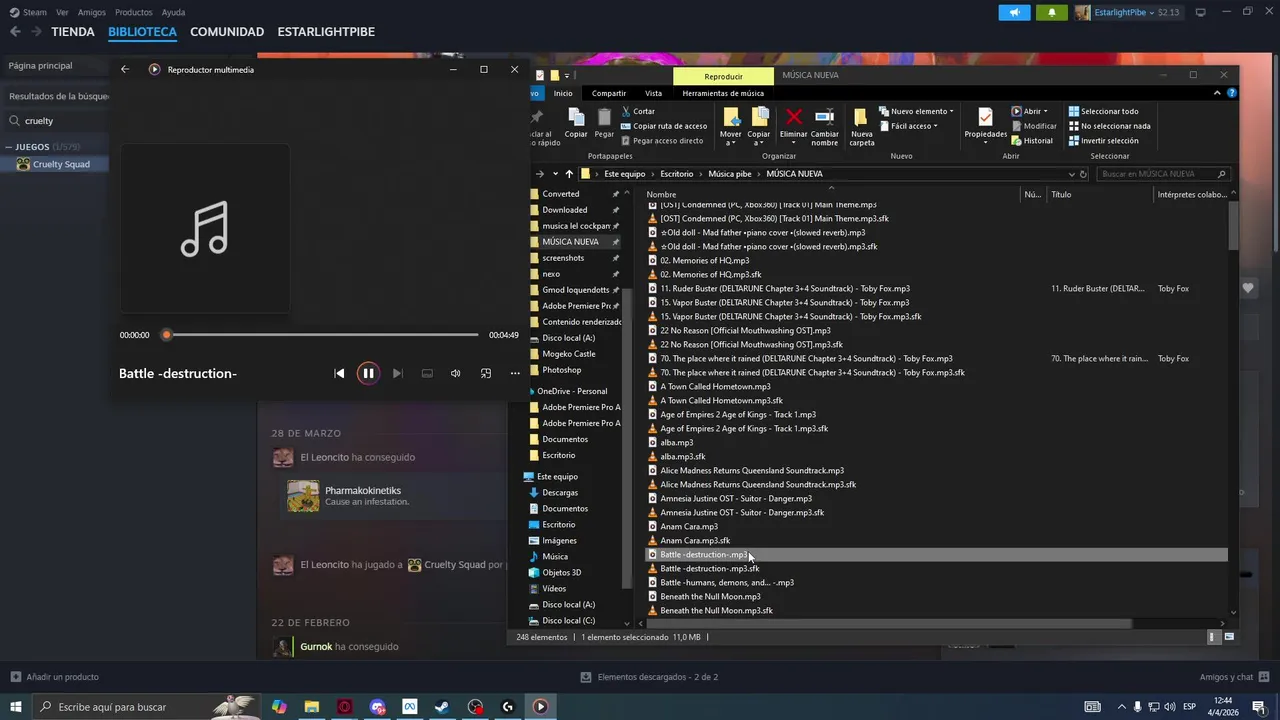This screenshot has width=1280, height=720.
Task: Open the Windows Start menu
Action: [16, 707]
